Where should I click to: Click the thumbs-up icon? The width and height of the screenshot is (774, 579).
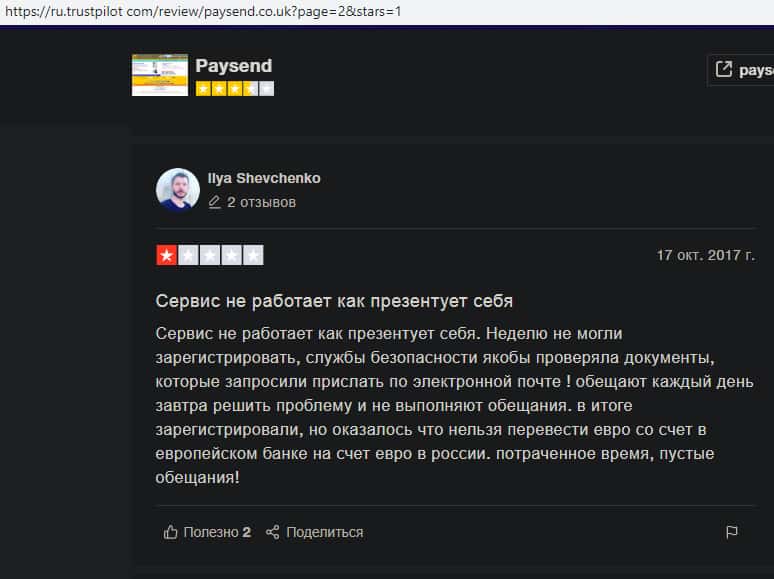pos(170,532)
